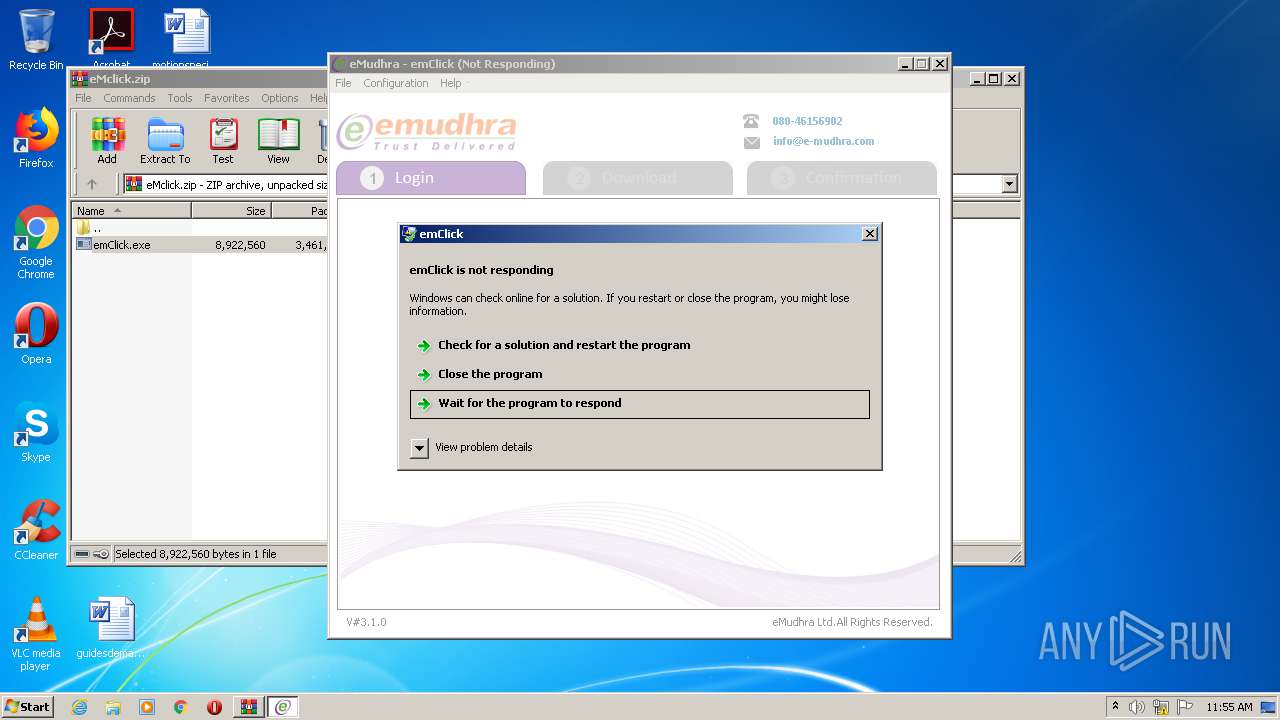Image resolution: width=1280 pixels, height=720 pixels.
Task: Launch Firefox from desktop
Action: (36, 138)
